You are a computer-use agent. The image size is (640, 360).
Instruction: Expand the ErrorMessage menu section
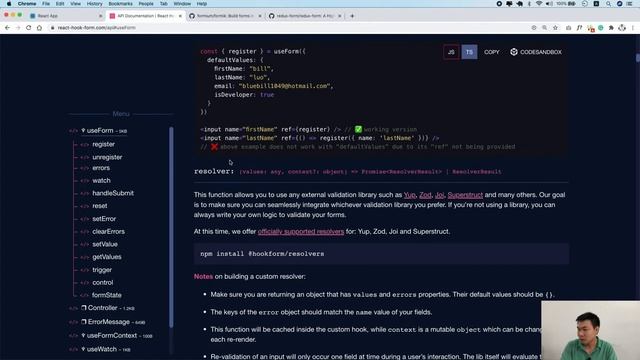[113, 322]
